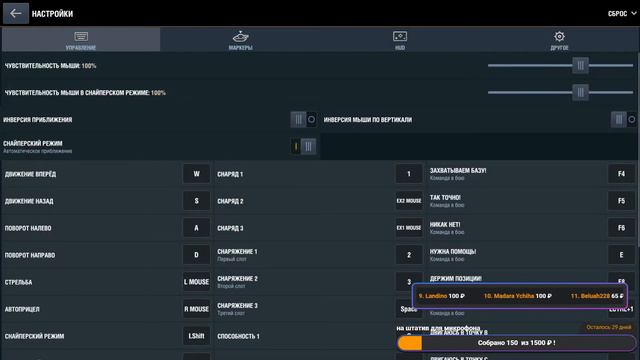Open the Маркеры tab

(240, 40)
